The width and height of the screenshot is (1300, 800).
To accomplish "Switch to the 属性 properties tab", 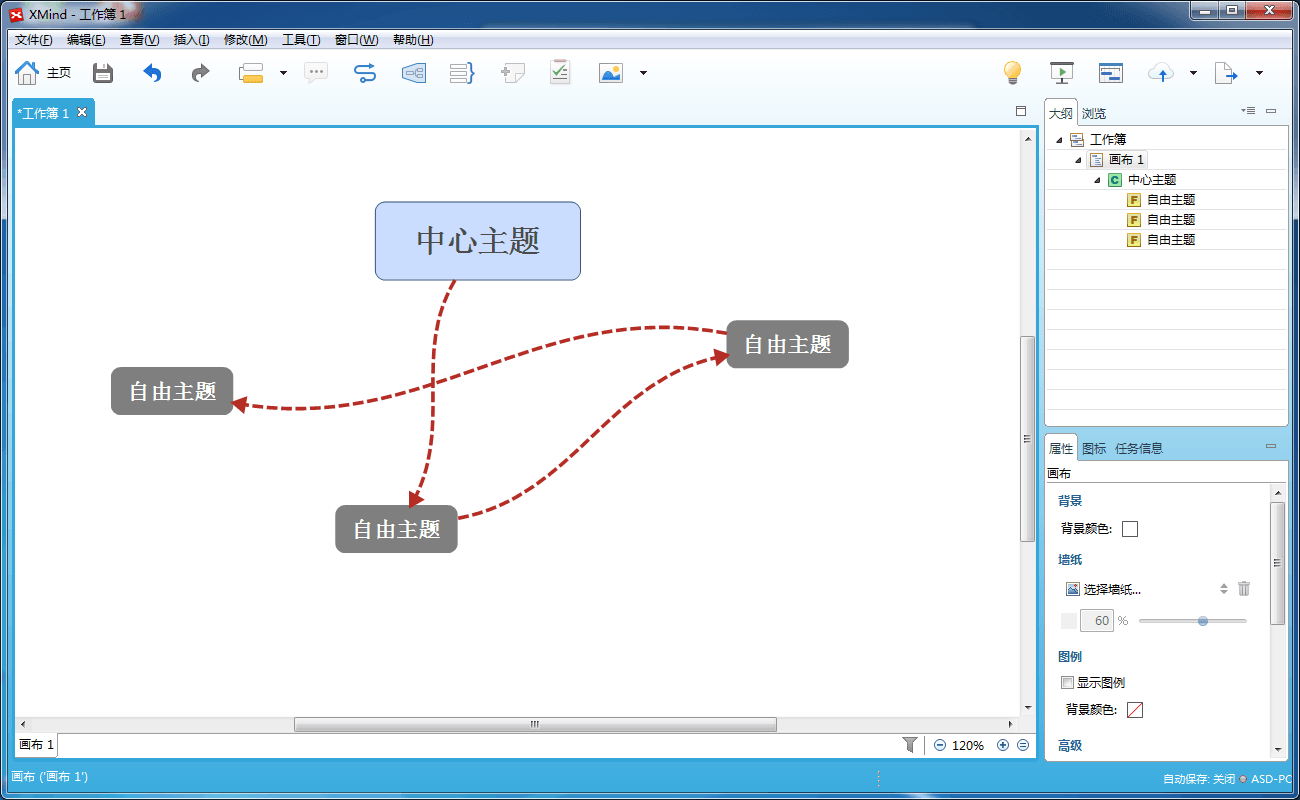I will [x=1061, y=448].
